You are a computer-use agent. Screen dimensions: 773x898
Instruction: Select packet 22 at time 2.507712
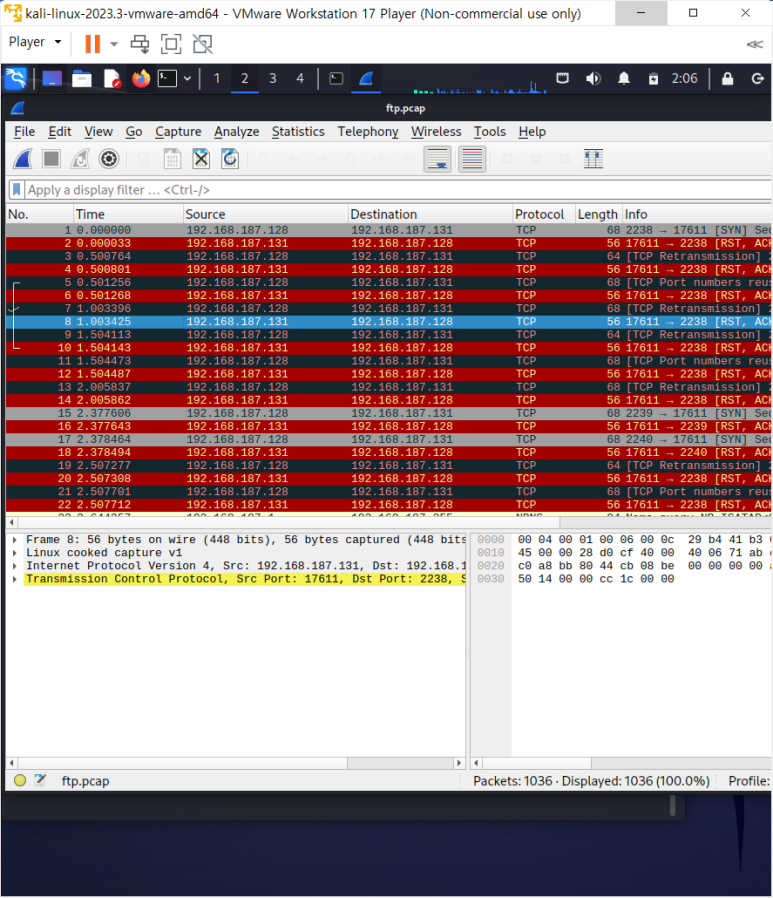388,505
